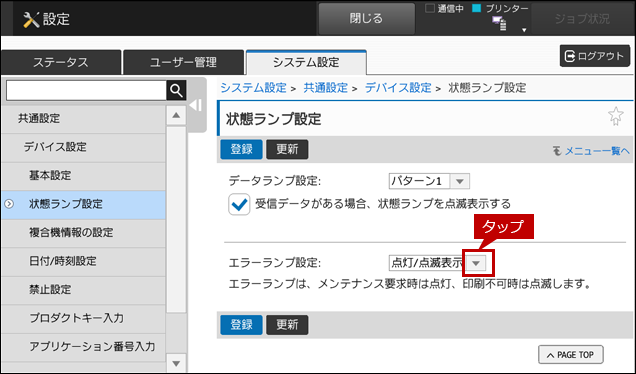Click the sidebar scrollbar track
This screenshot has width=636, height=374.
(x=176, y=239)
